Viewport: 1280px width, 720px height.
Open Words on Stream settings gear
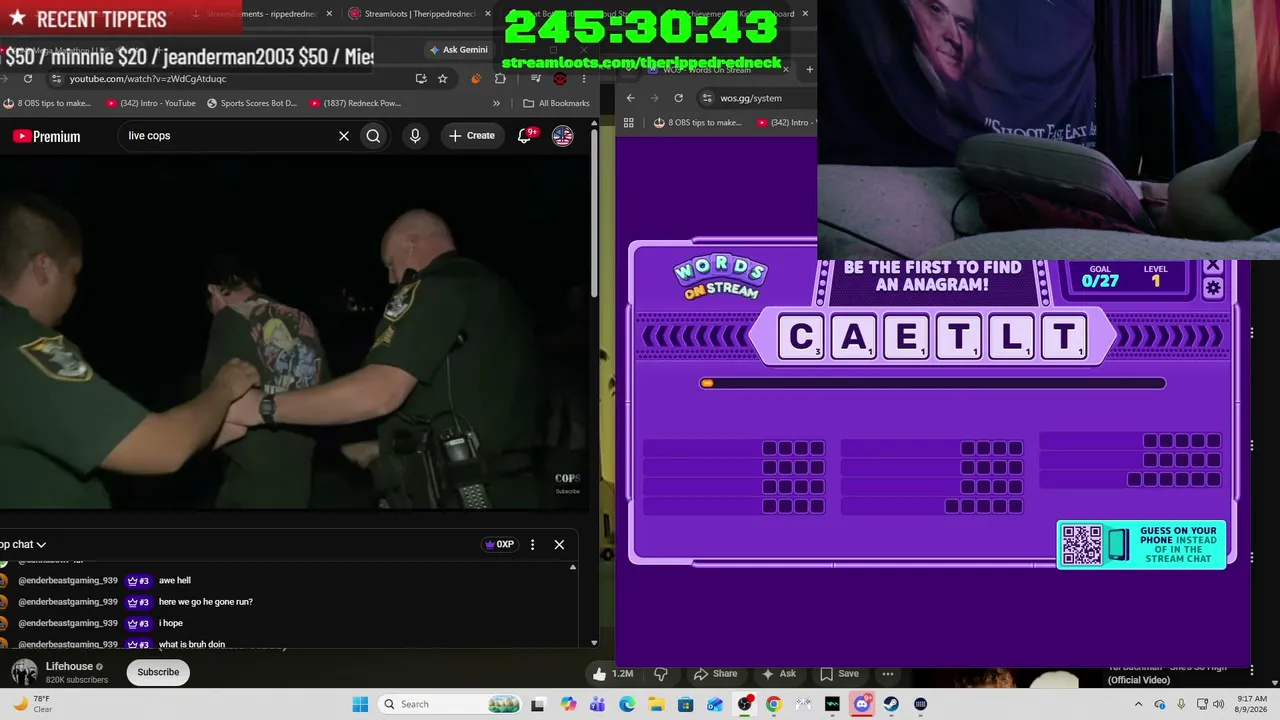(x=1213, y=289)
